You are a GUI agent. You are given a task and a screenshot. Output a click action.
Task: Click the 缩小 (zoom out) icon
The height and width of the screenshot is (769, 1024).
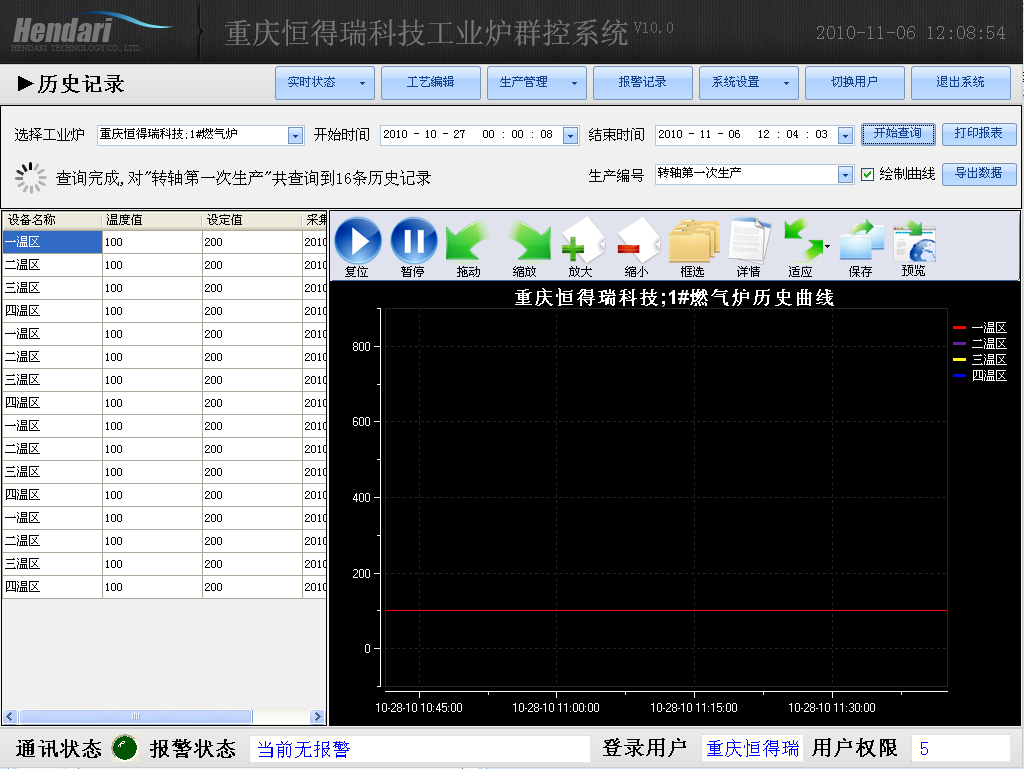pos(636,242)
